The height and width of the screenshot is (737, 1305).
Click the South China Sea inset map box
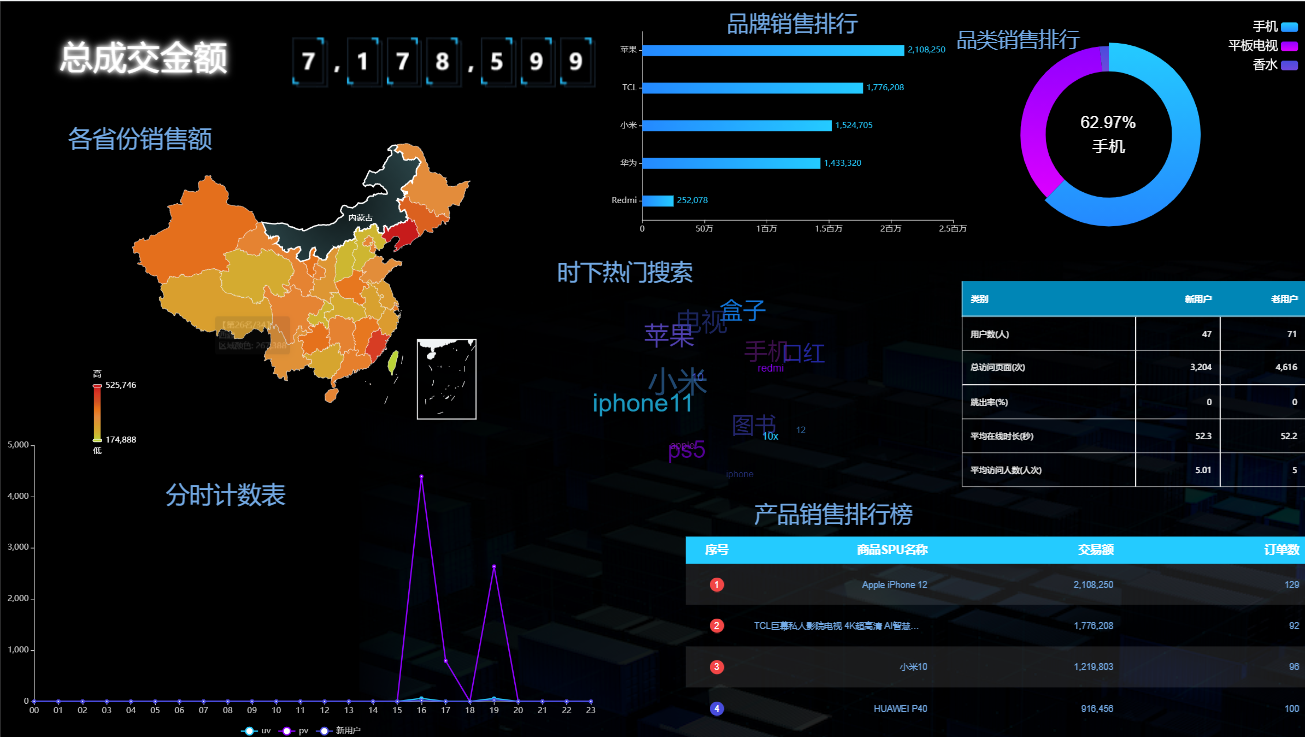coord(447,379)
